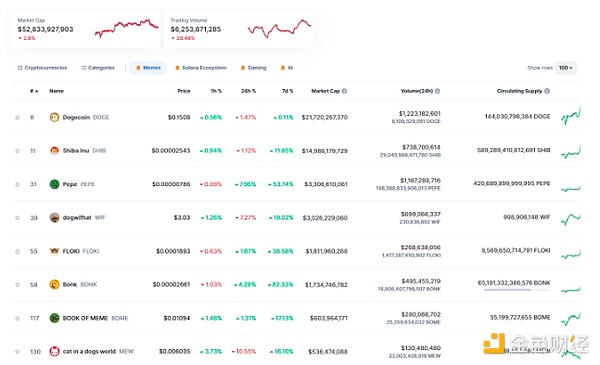Toggle the watchlist star for Pepe

click(x=17, y=184)
